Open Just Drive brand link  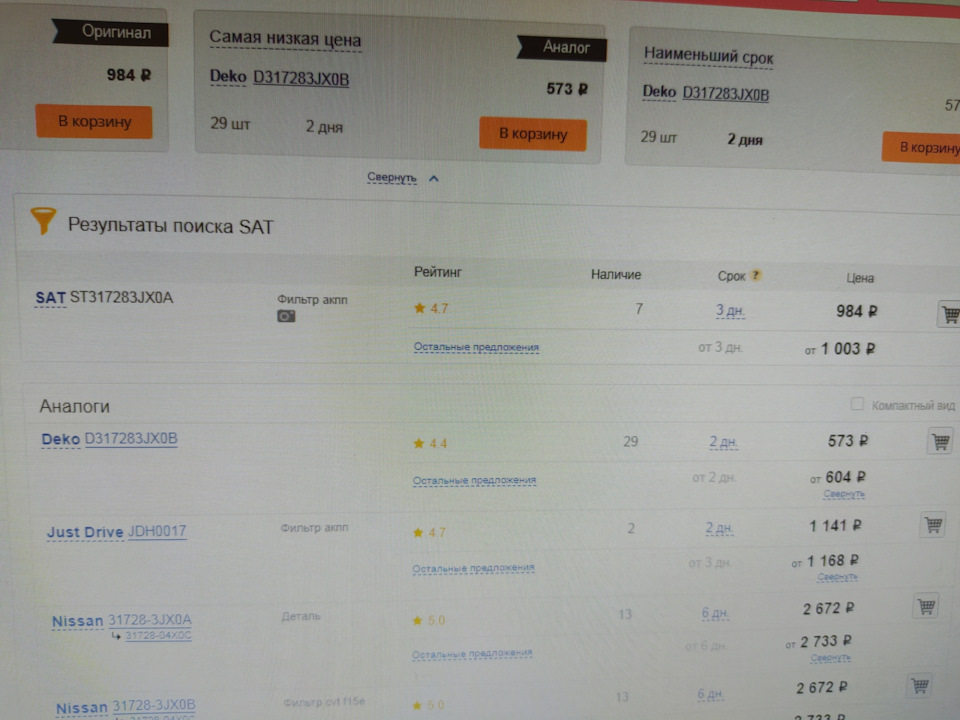pos(85,532)
